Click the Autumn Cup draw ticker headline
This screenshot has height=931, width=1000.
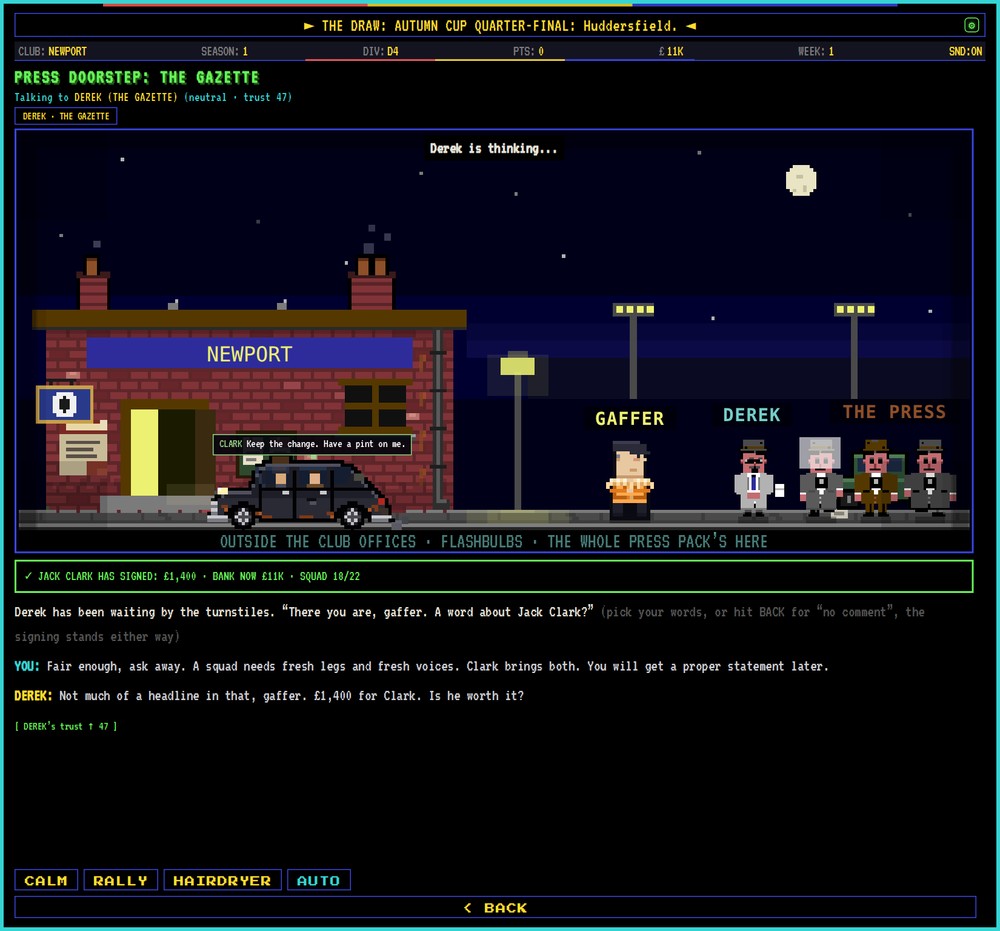[499, 26]
